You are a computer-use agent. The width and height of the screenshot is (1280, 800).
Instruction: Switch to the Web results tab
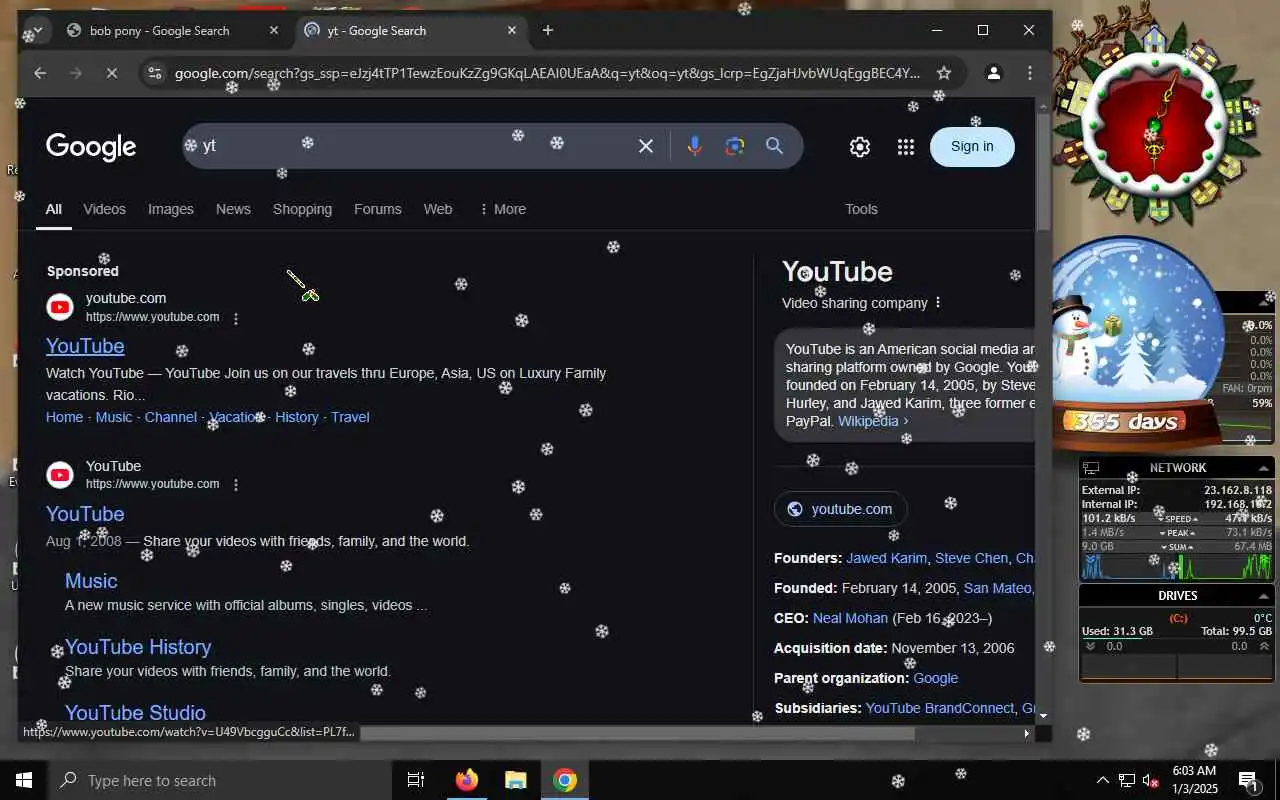click(x=438, y=209)
